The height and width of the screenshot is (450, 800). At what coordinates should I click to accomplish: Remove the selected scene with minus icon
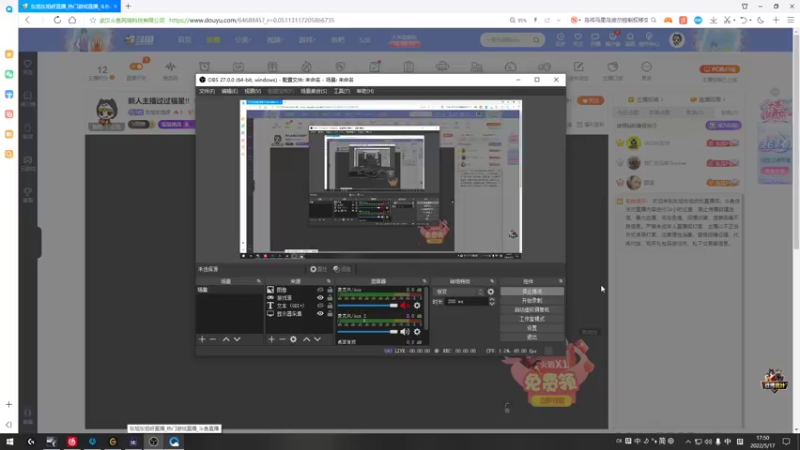[x=213, y=339]
